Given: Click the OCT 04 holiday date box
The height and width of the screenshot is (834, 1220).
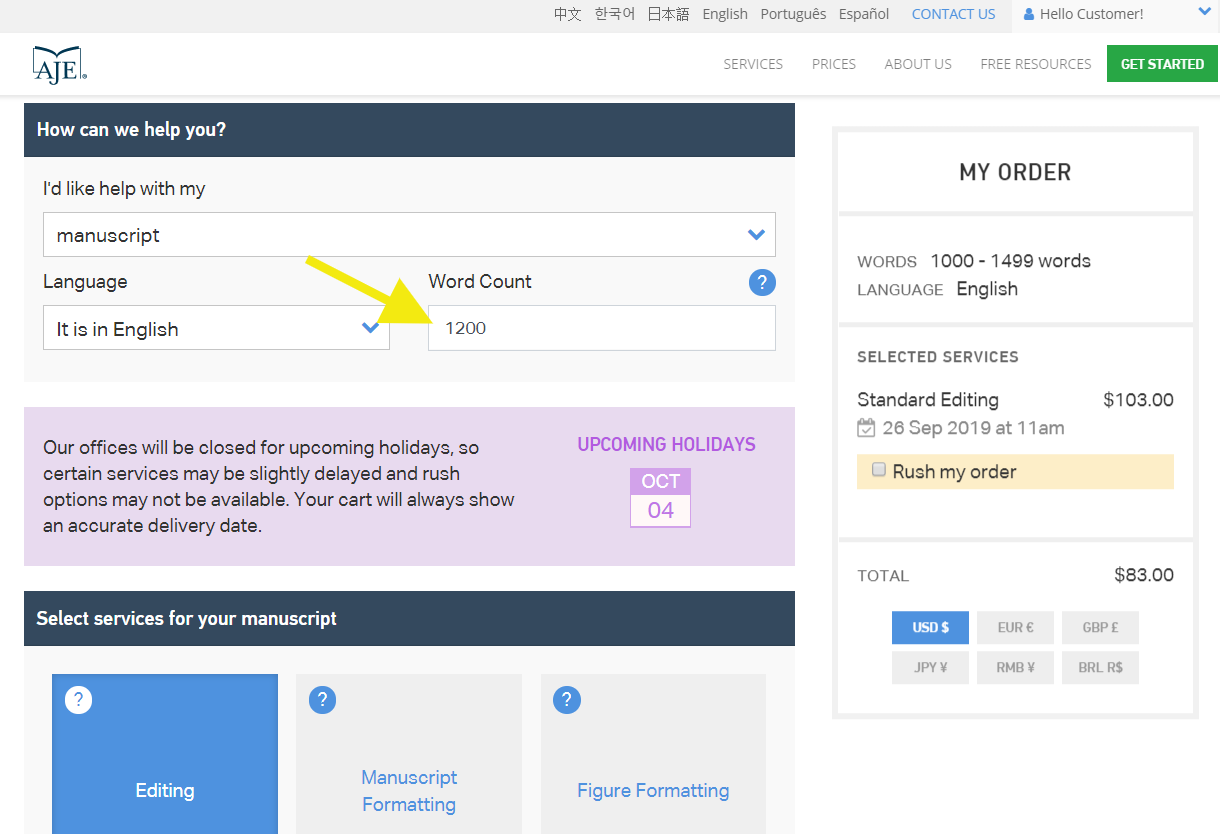Looking at the screenshot, I should 660,497.
